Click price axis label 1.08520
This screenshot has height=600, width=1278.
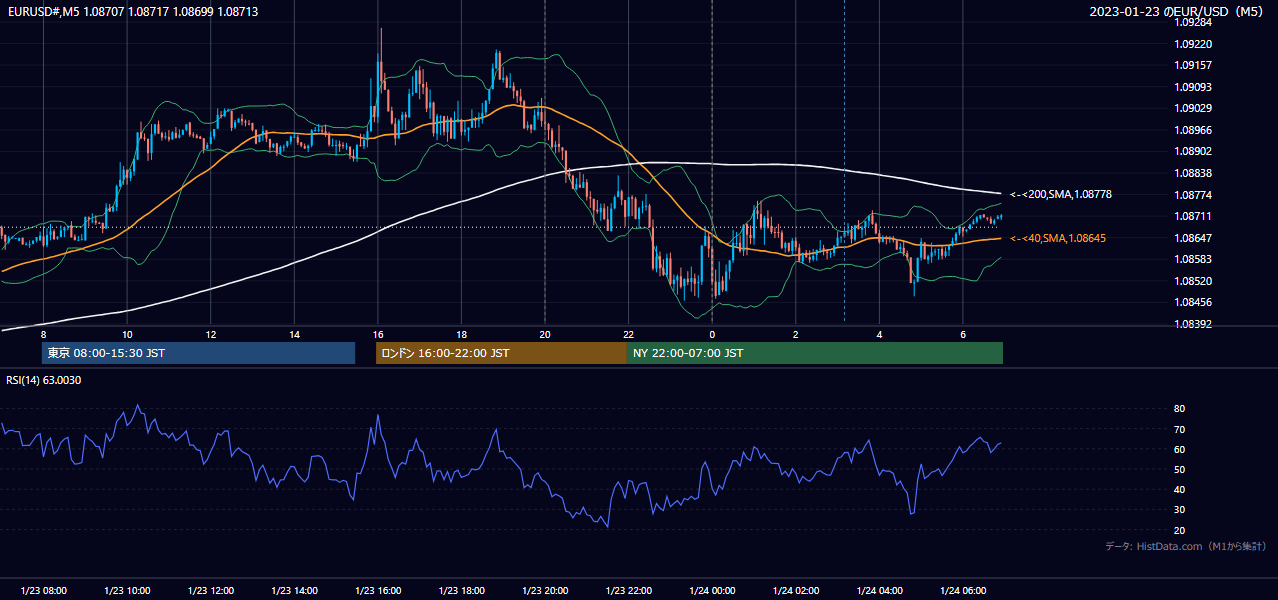point(1192,281)
